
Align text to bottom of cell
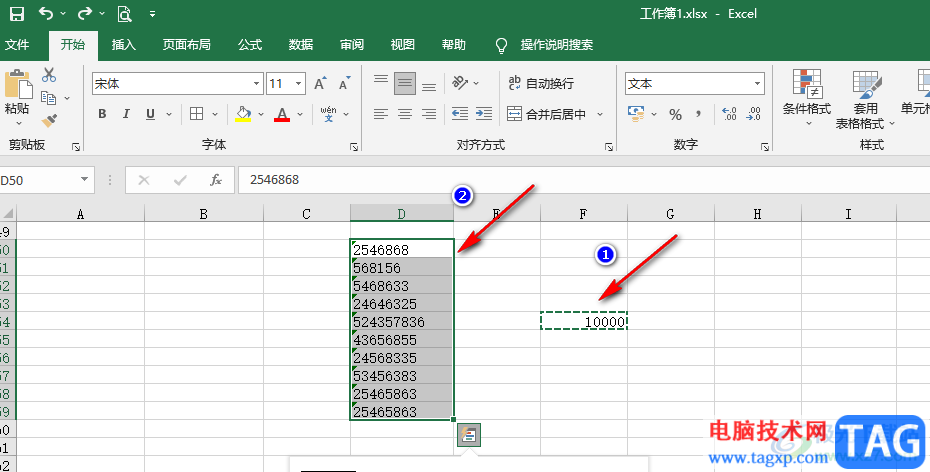pyautogui.click(x=429, y=87)
